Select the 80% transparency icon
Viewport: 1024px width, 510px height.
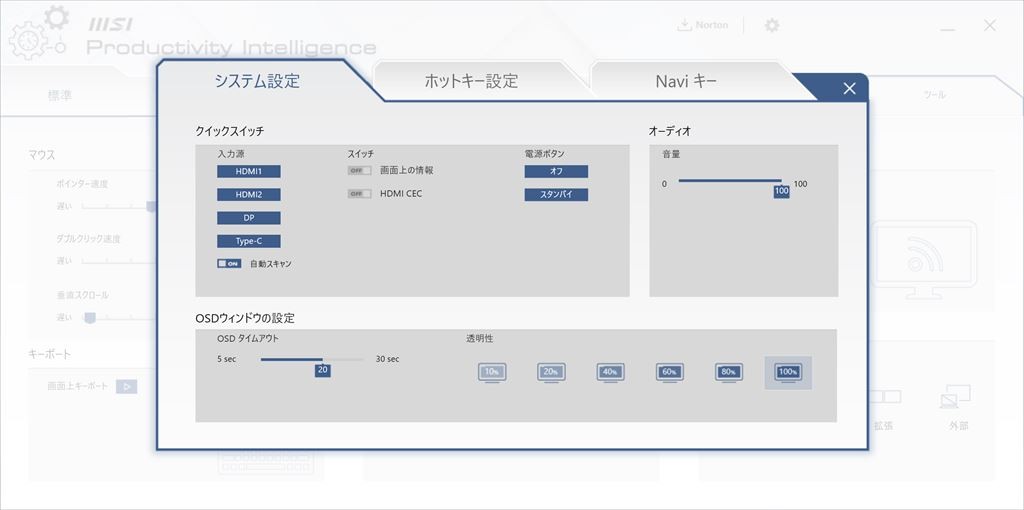click(729, 372)
